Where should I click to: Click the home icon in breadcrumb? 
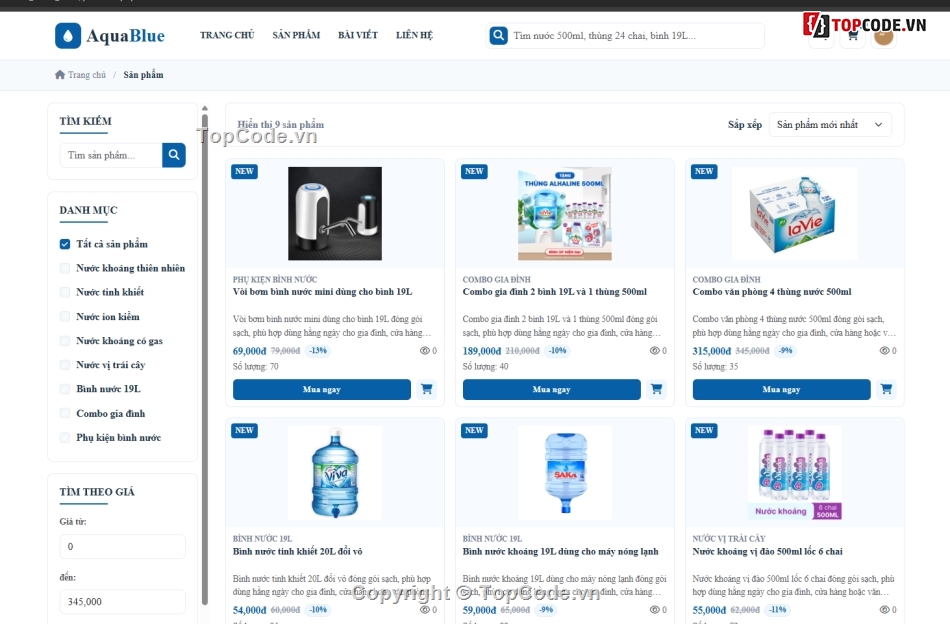[x=60, y=75]
